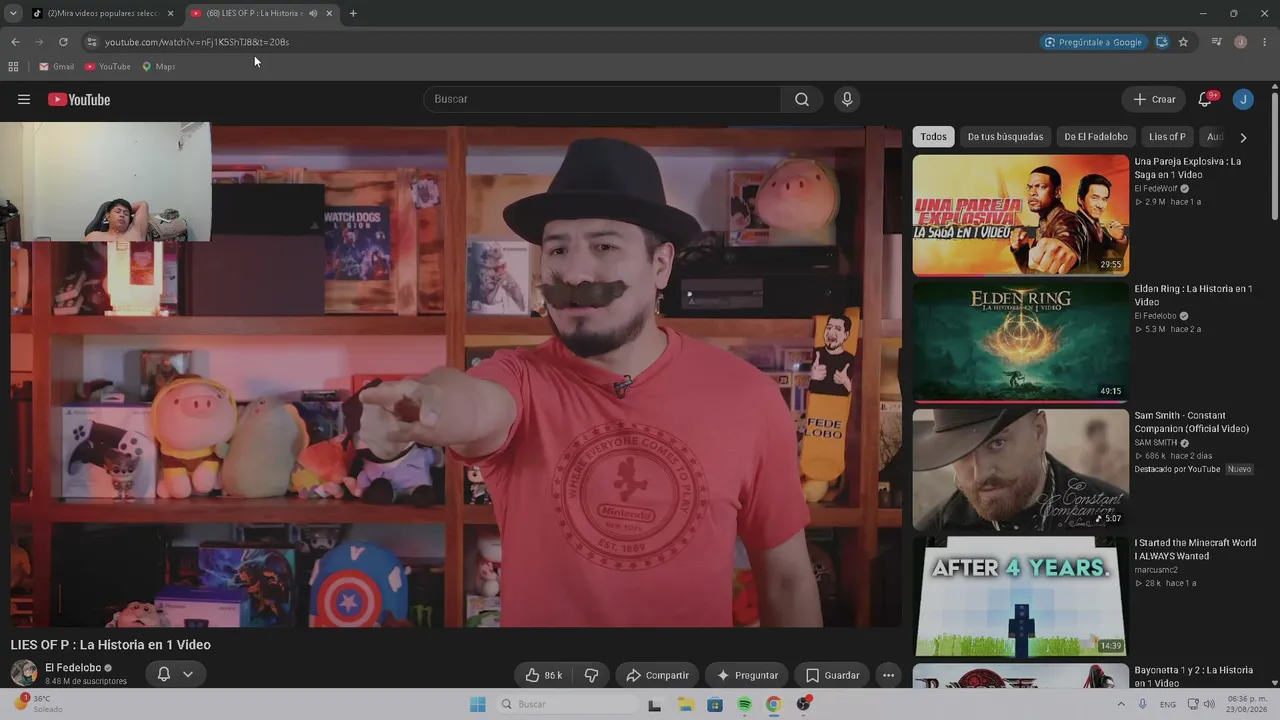Open the ENG language indicator
Image resolution: width=1280 pixels, height=720 pixels.
(1167, 704)
